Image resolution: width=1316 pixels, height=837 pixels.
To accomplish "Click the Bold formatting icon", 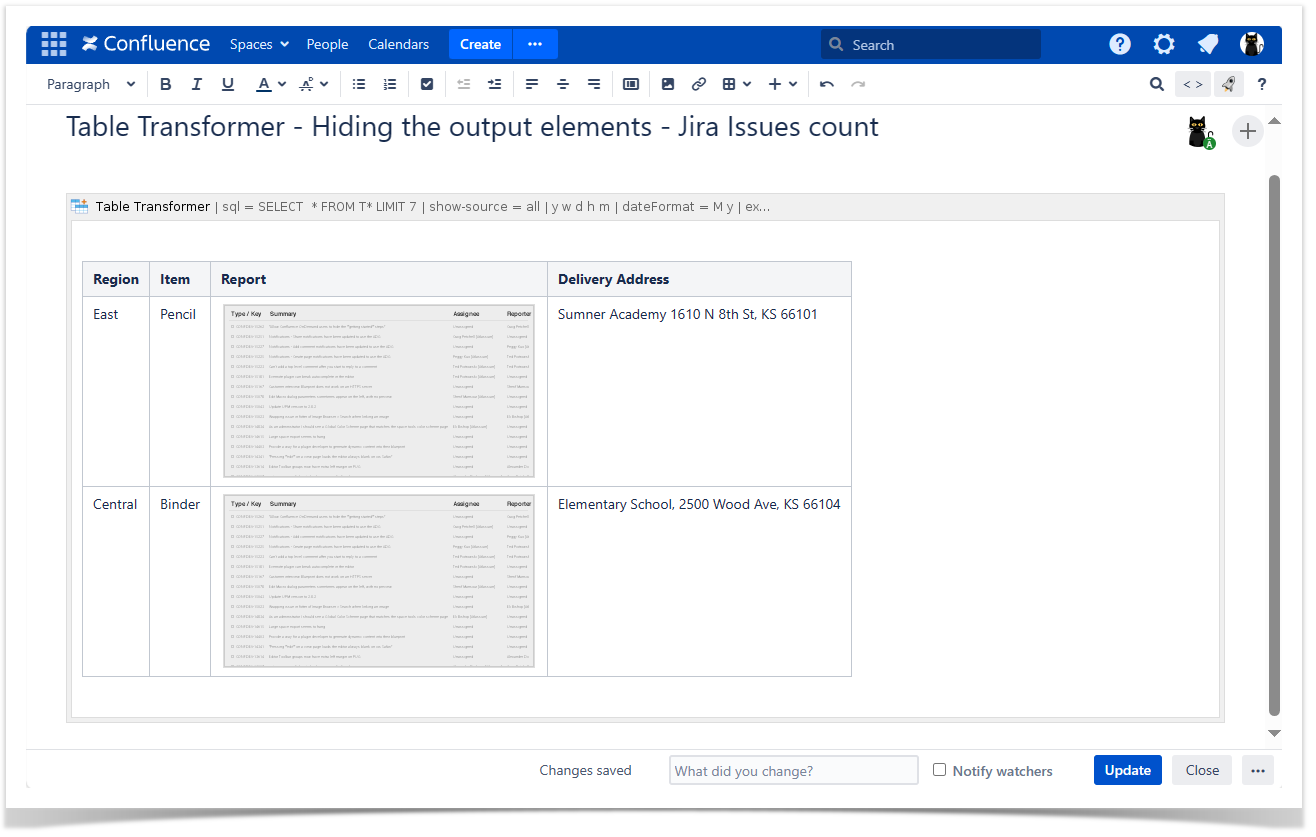I will (166, 85).
